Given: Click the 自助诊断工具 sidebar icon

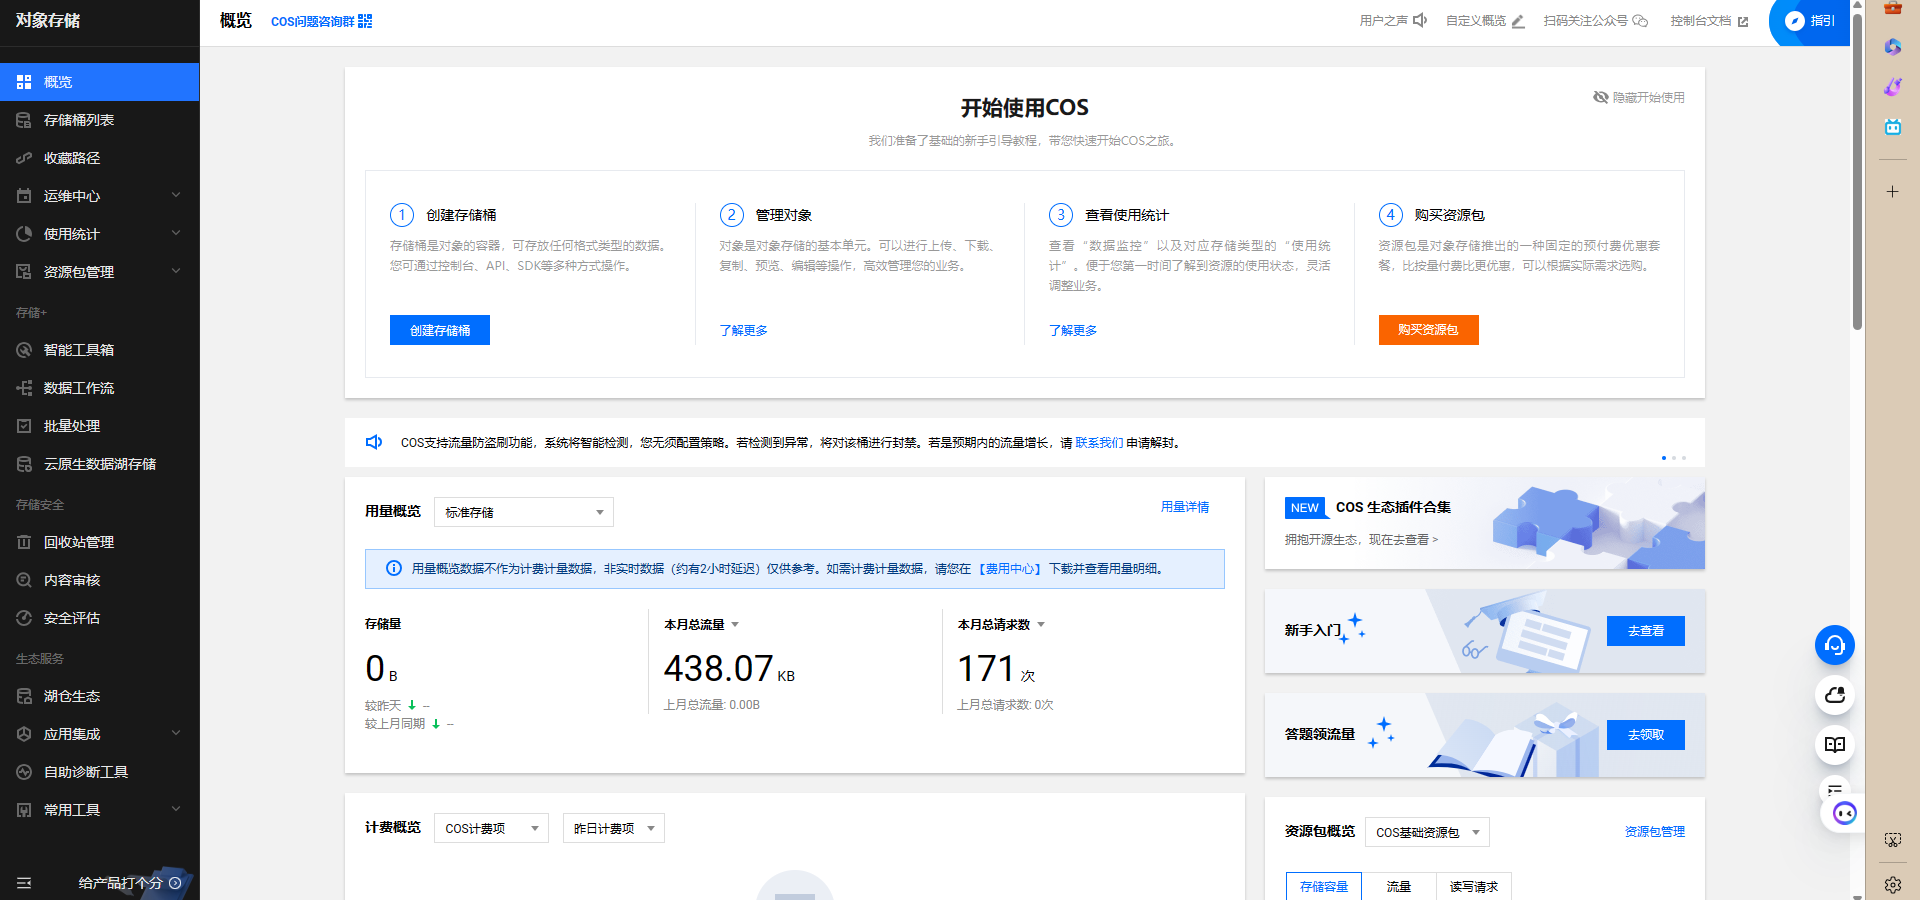Looking at the screenshot, I should pos(24,772).
